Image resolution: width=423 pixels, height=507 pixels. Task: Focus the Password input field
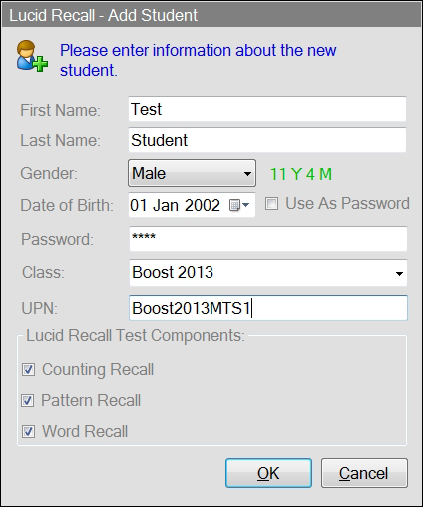click(x=268, y=239)
